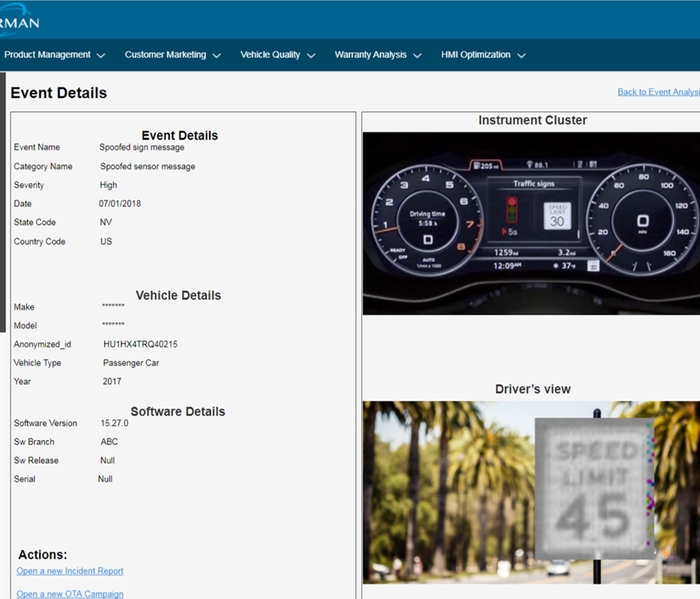Select the Serial value Null

point(105,479)
